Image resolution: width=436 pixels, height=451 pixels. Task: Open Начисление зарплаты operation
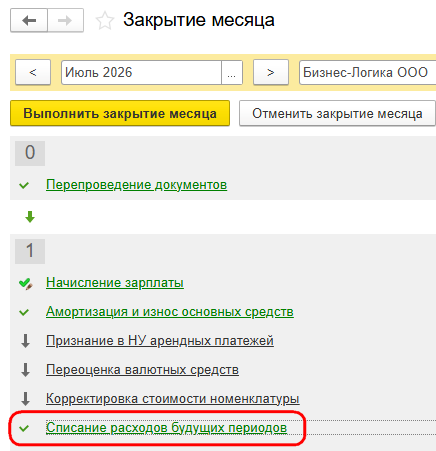click(x=115, y=283)
